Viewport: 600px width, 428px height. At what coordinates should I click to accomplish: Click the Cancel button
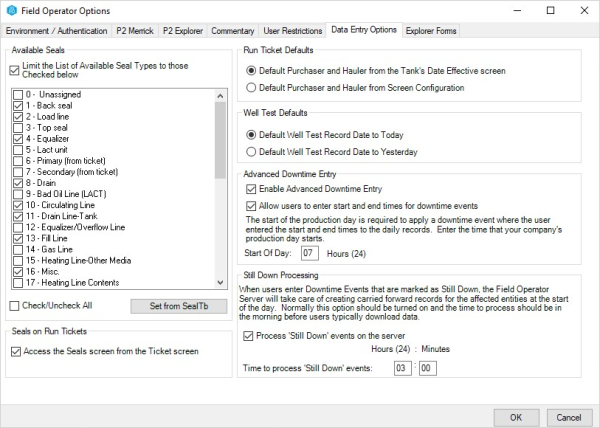pyautogui.click(x=567, y=415)
